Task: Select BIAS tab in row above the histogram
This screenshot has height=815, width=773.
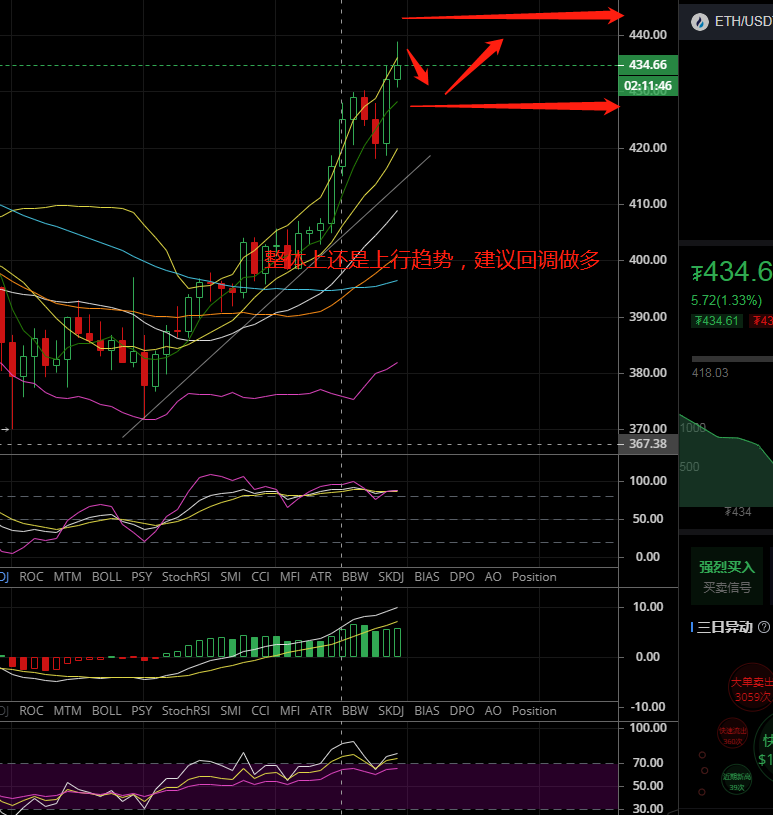Action: click(x=426, y=577)
